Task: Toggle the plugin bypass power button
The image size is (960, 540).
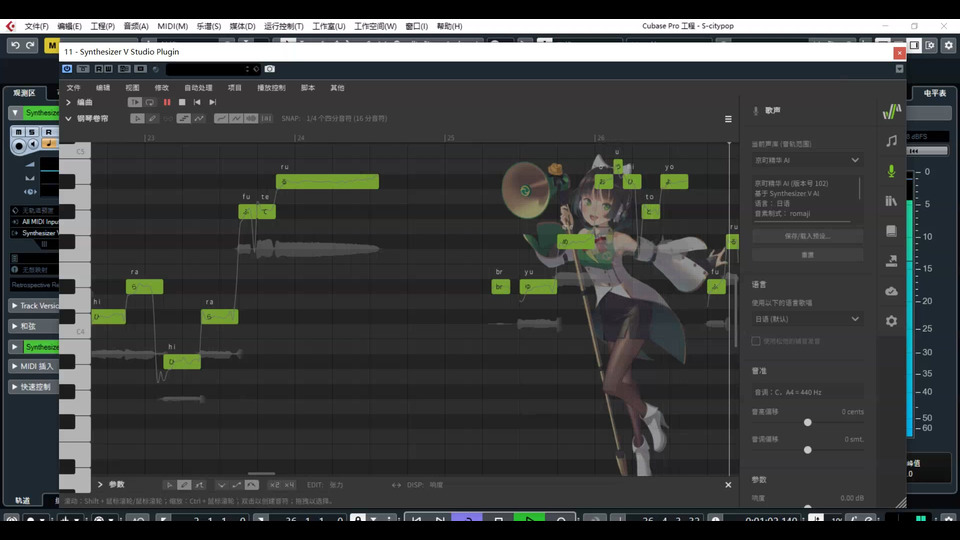Action: [x=67, y=69]
